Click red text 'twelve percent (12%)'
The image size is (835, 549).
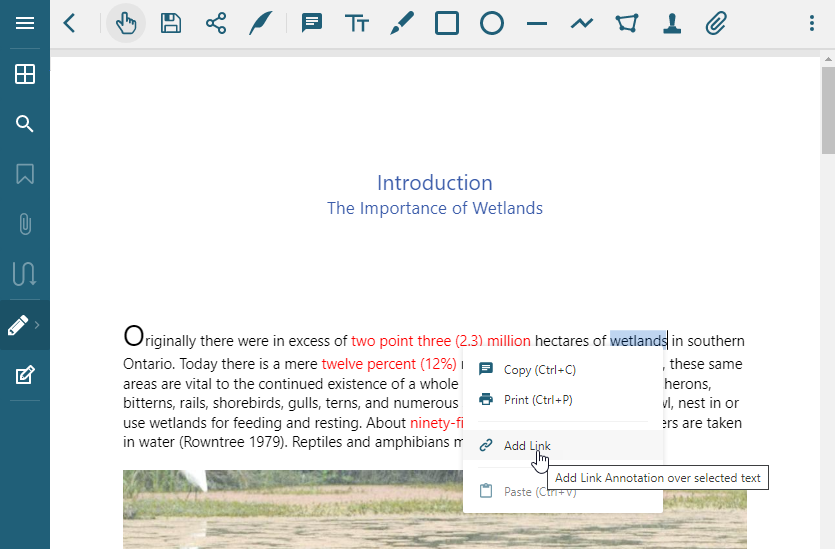pos(389,364)
